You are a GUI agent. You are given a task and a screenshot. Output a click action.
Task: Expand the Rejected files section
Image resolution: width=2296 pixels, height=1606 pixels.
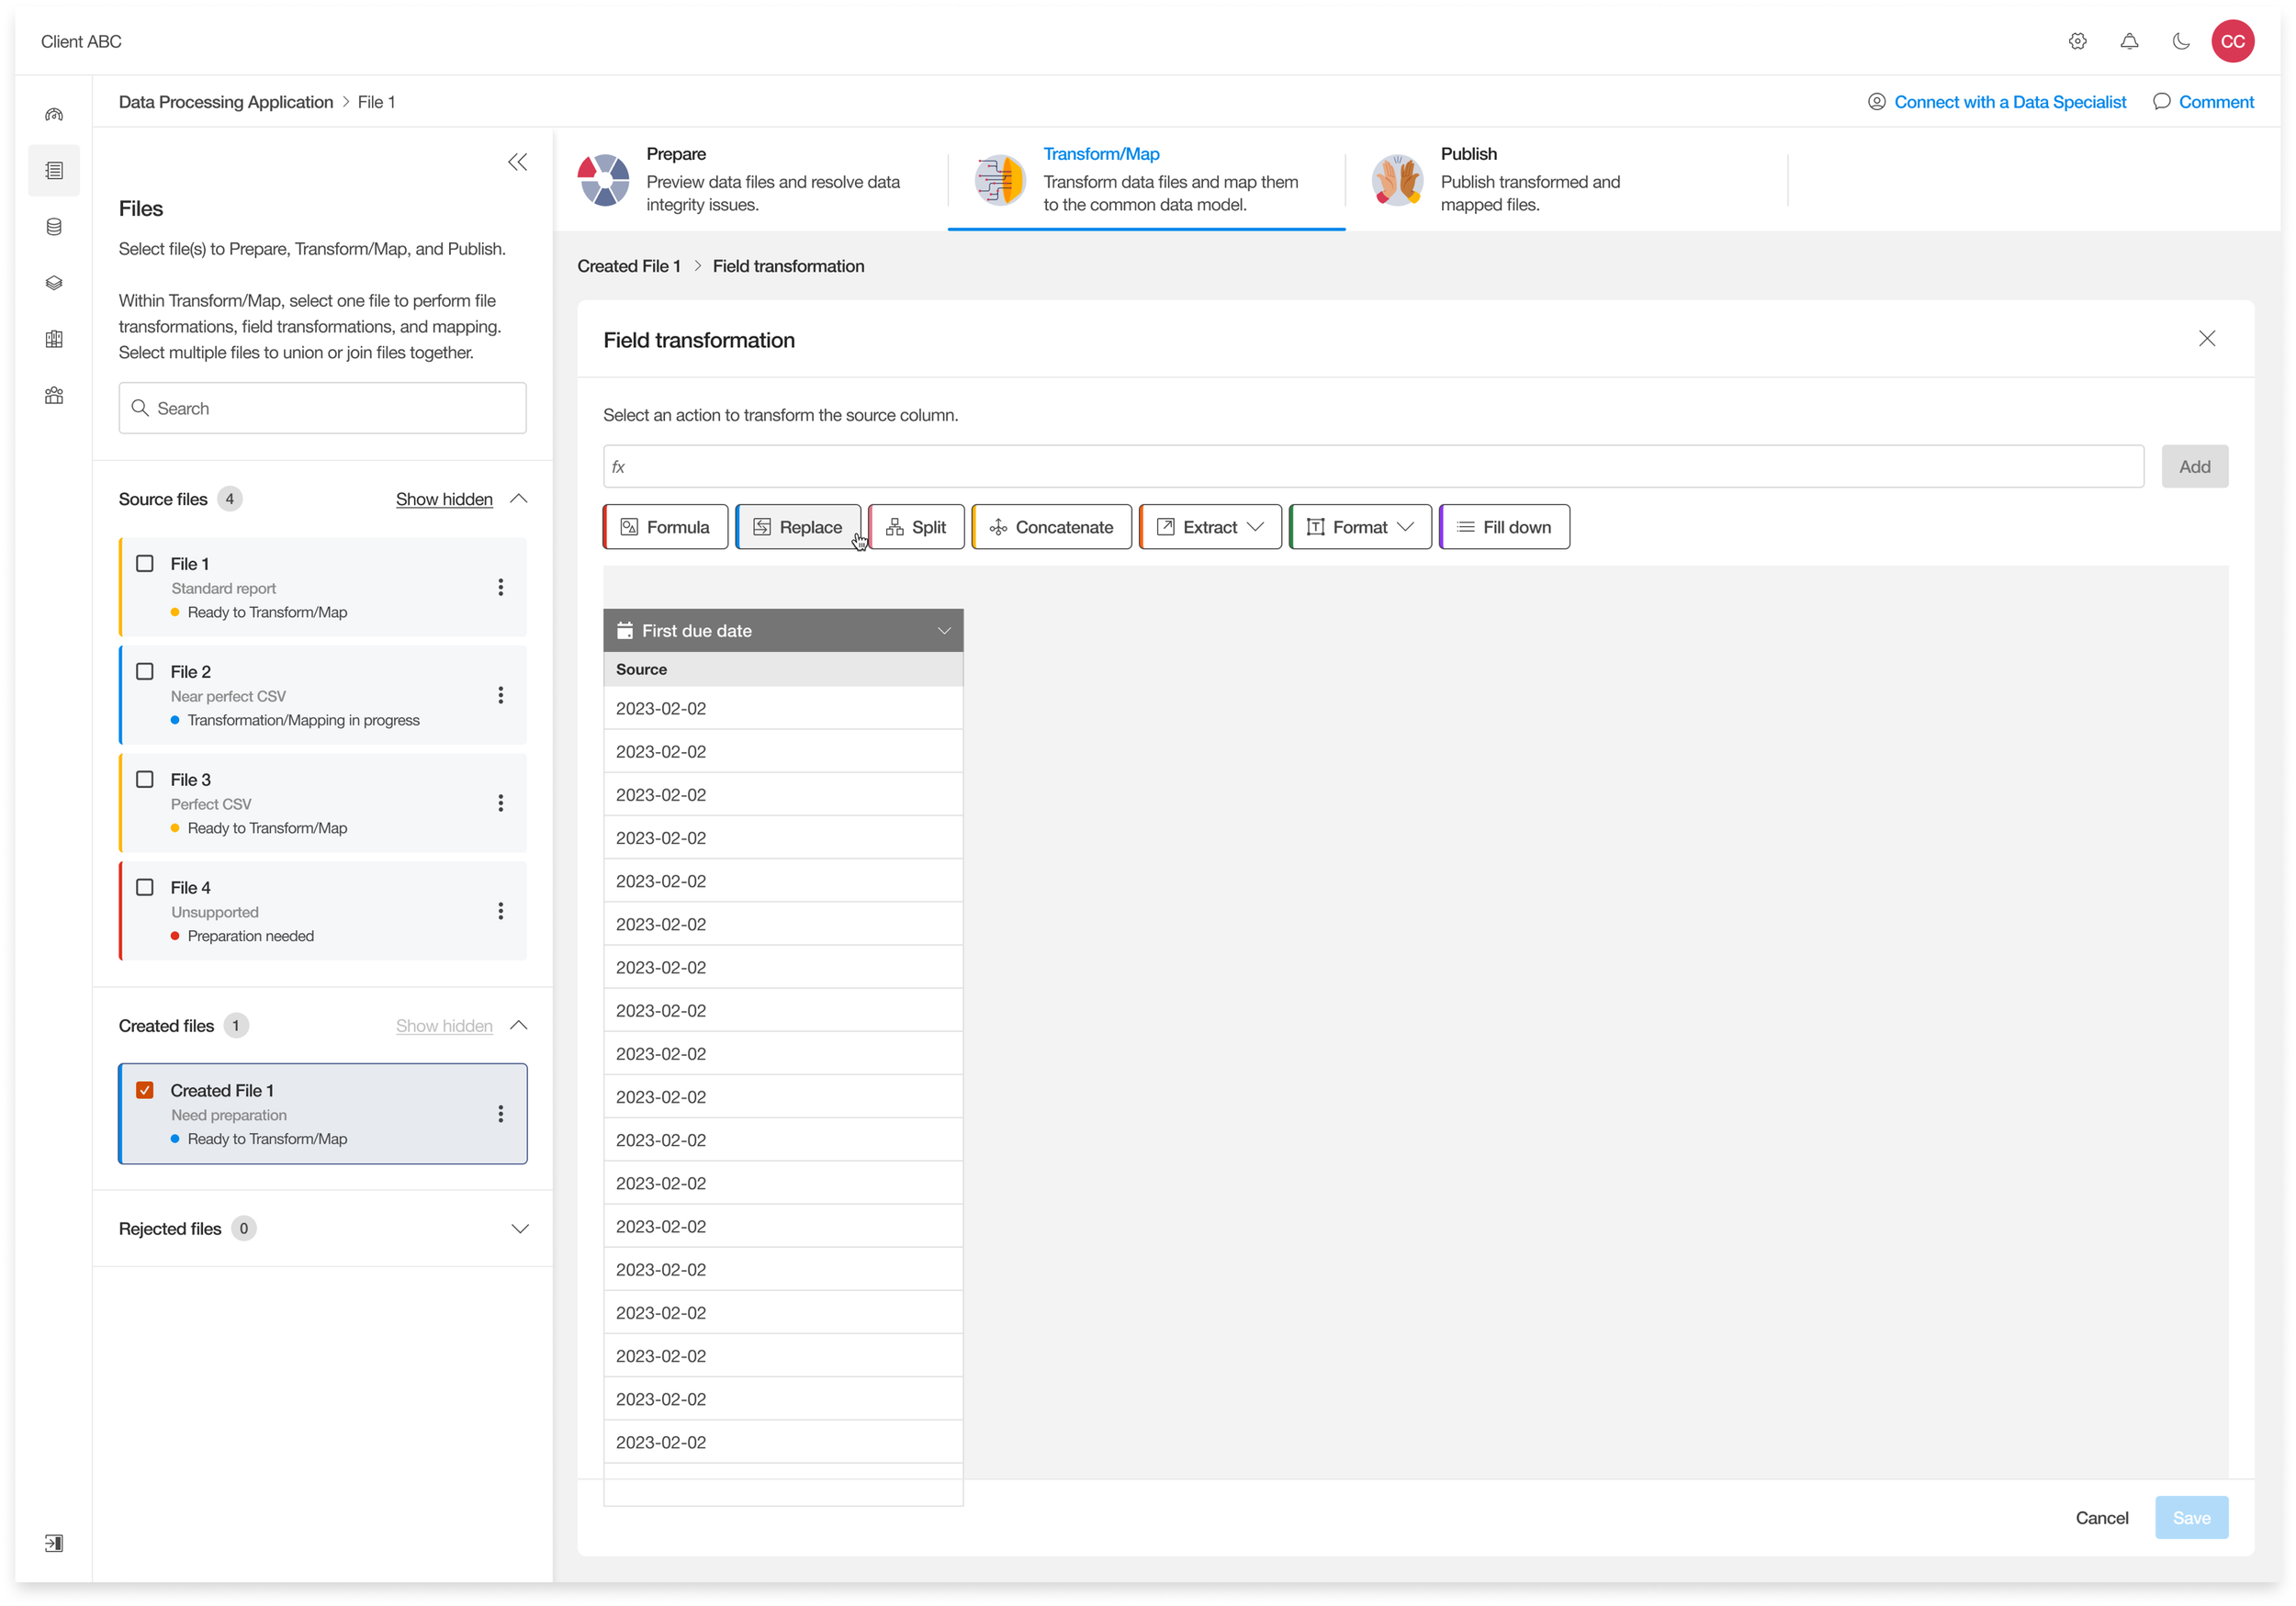coord(519,1228)
